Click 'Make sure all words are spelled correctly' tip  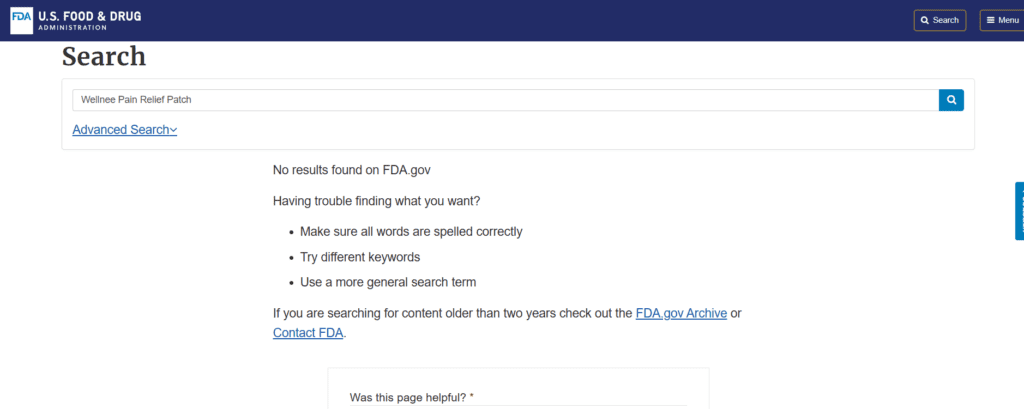(411, 231)
